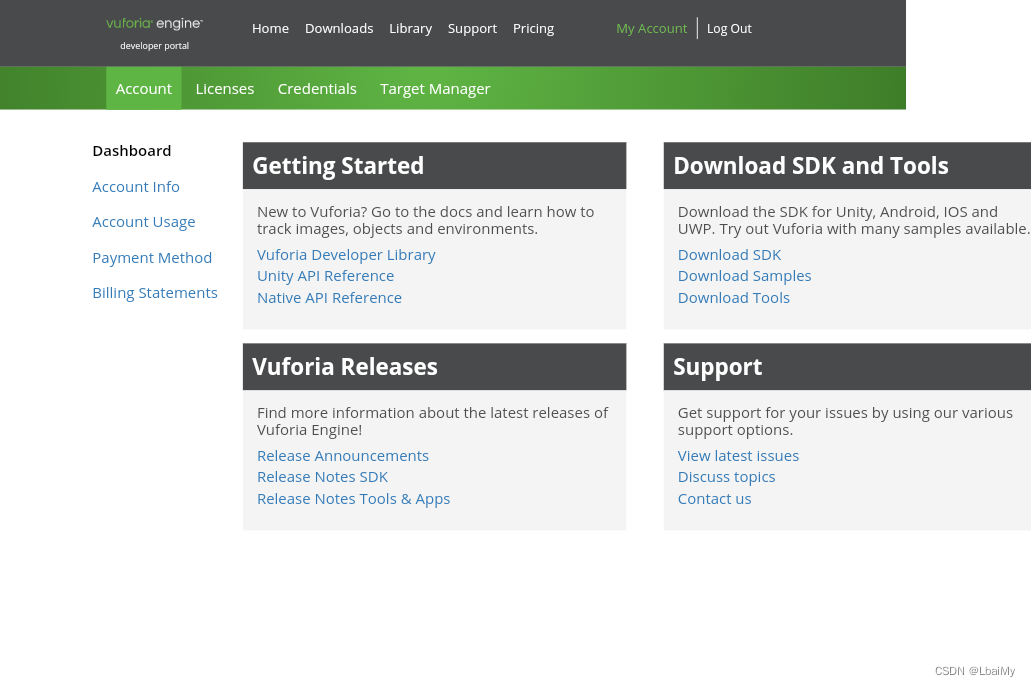Open Account Info in the sidebar
Screen dimensions: 1031x687
(x=135, y=187)
